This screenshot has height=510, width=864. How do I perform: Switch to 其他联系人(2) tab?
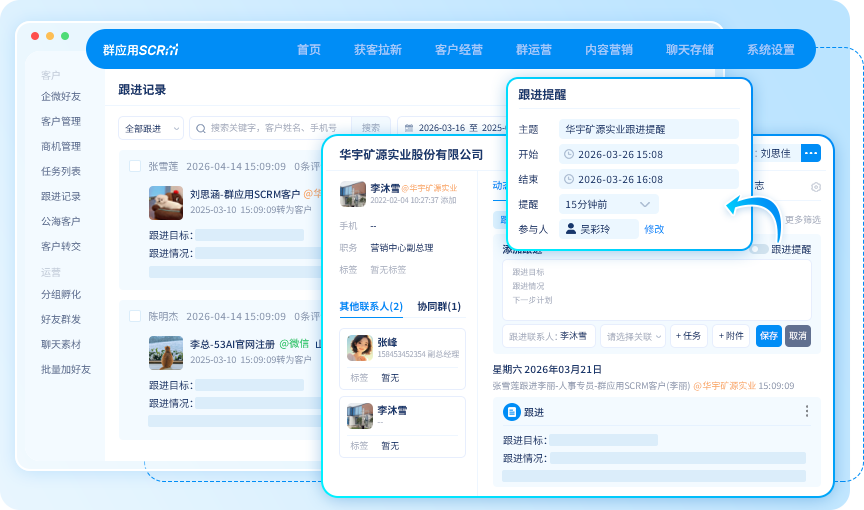coord(371,306)
